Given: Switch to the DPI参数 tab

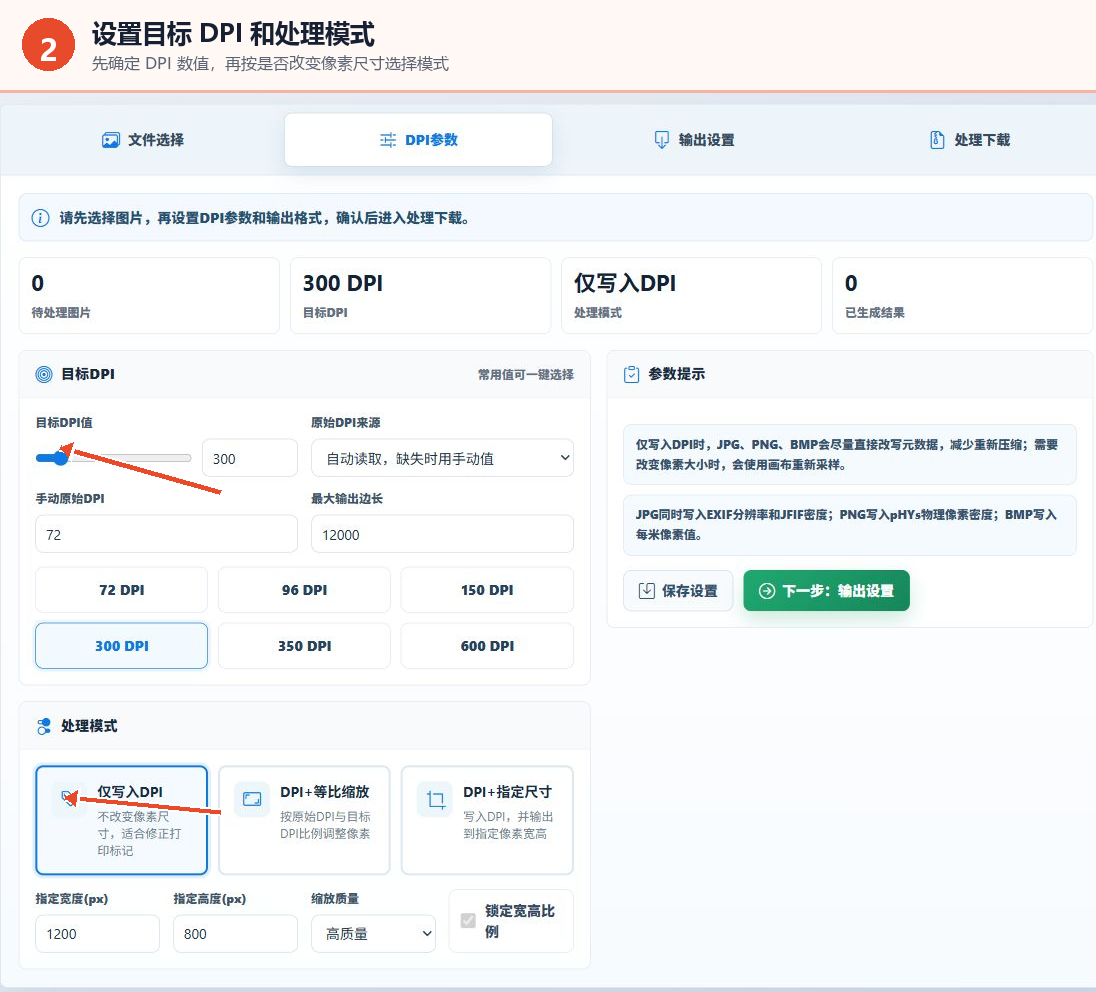Looking at the screenshot, I should click(x=418, y=140).
